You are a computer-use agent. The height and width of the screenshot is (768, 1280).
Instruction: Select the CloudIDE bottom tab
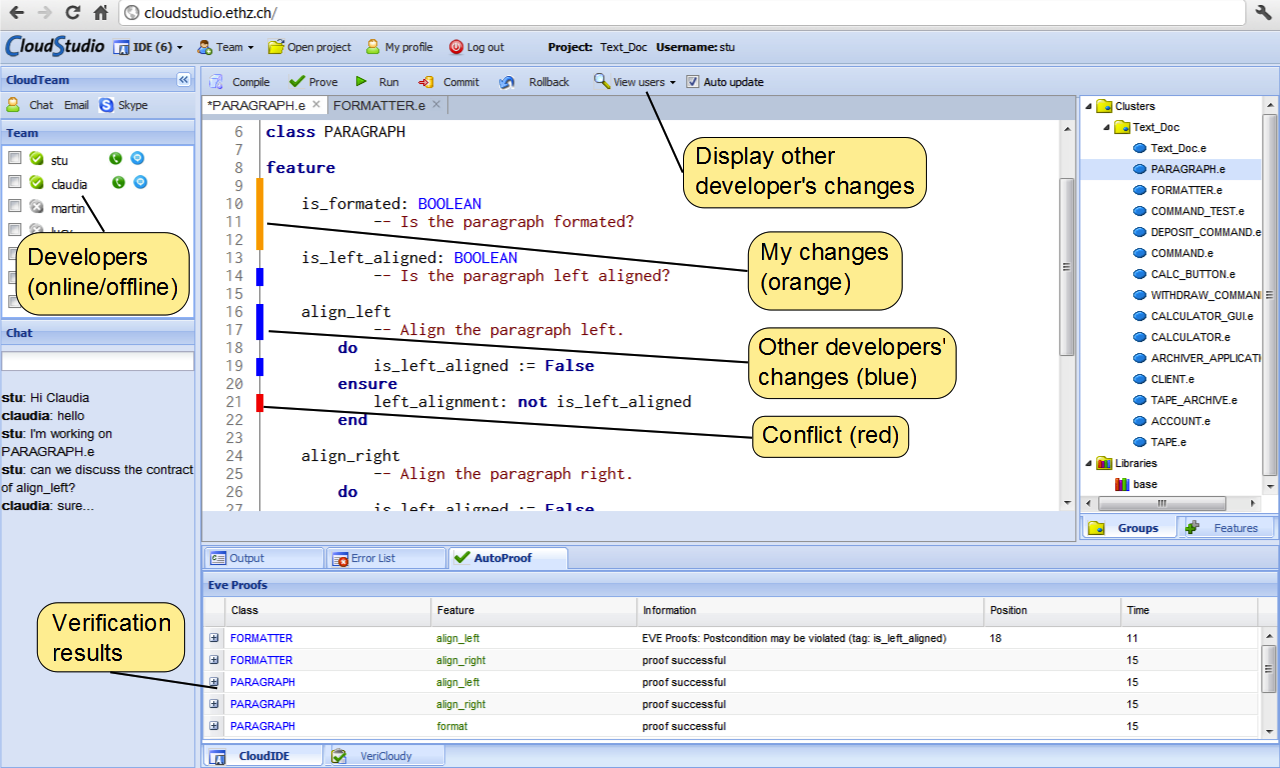(x=263, y=756)
